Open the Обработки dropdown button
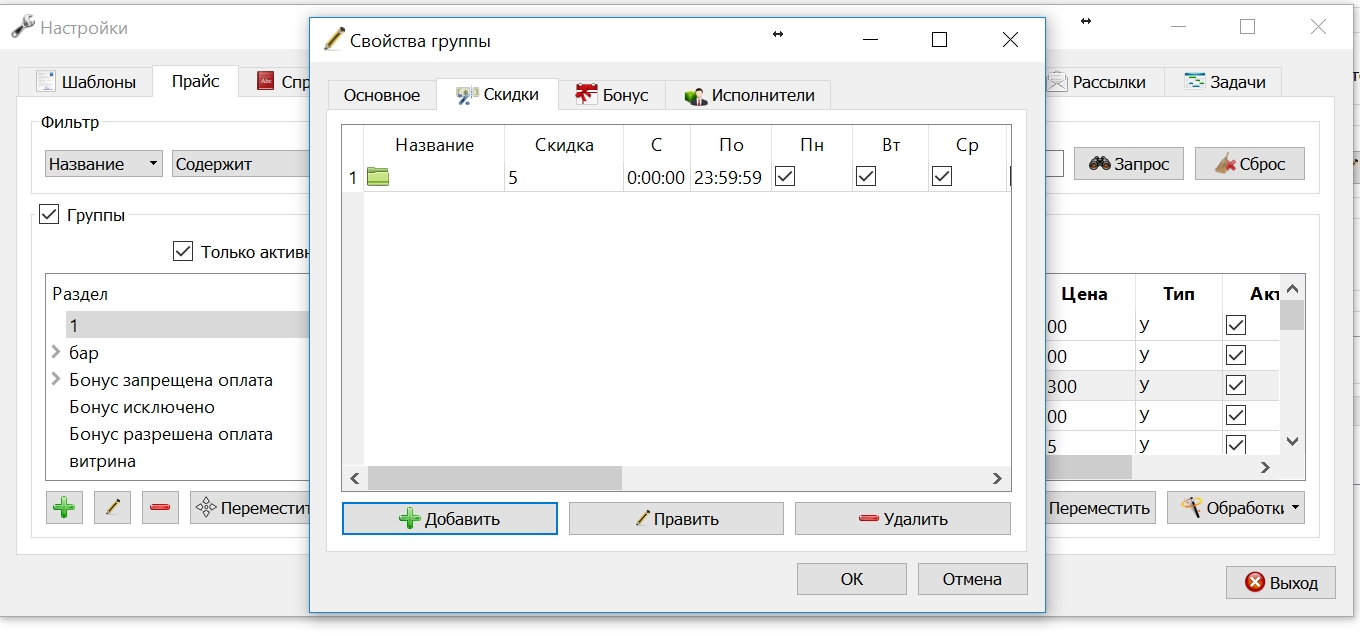 [x=1236, y=508]
